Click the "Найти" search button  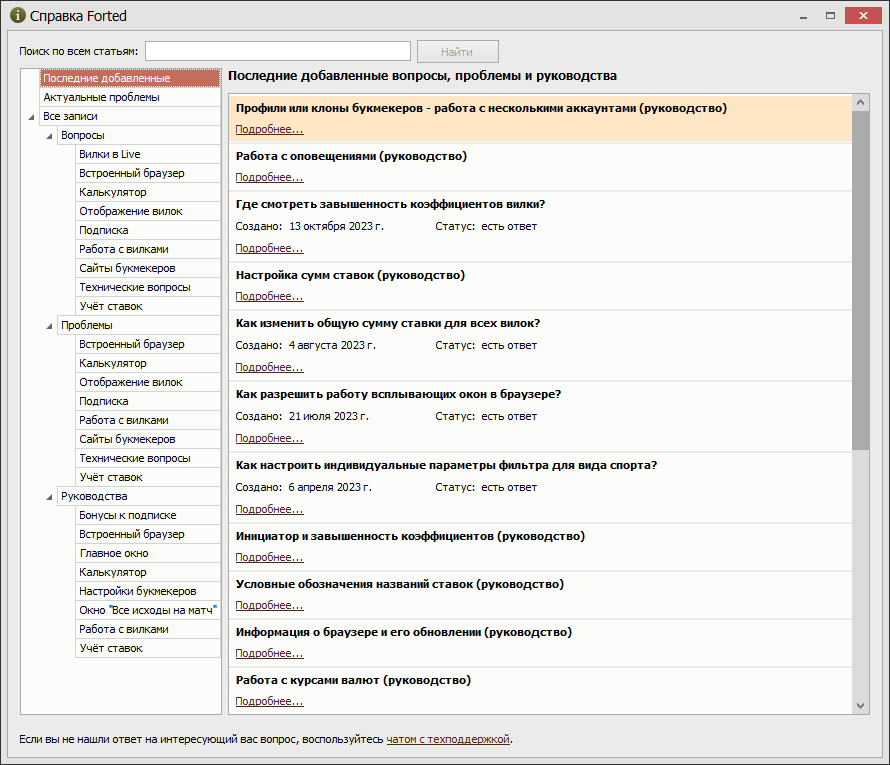pyautogui.click(x=457, y=52)
